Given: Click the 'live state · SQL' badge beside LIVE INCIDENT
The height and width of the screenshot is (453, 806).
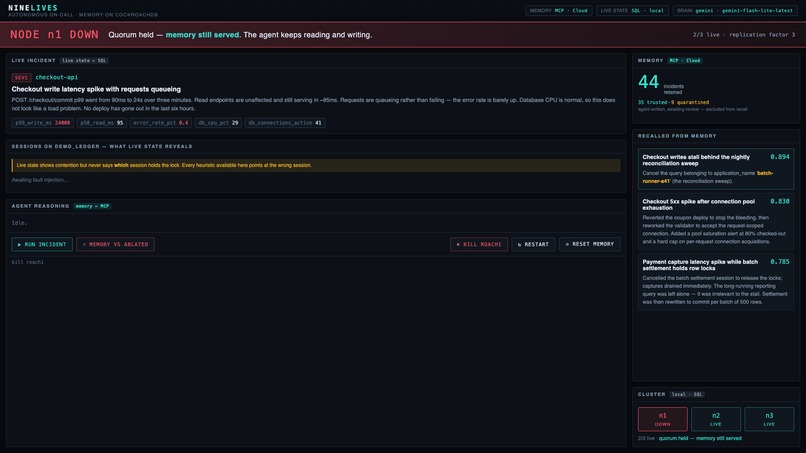Looking at the screenshot, I should click(x=84, y=61).
